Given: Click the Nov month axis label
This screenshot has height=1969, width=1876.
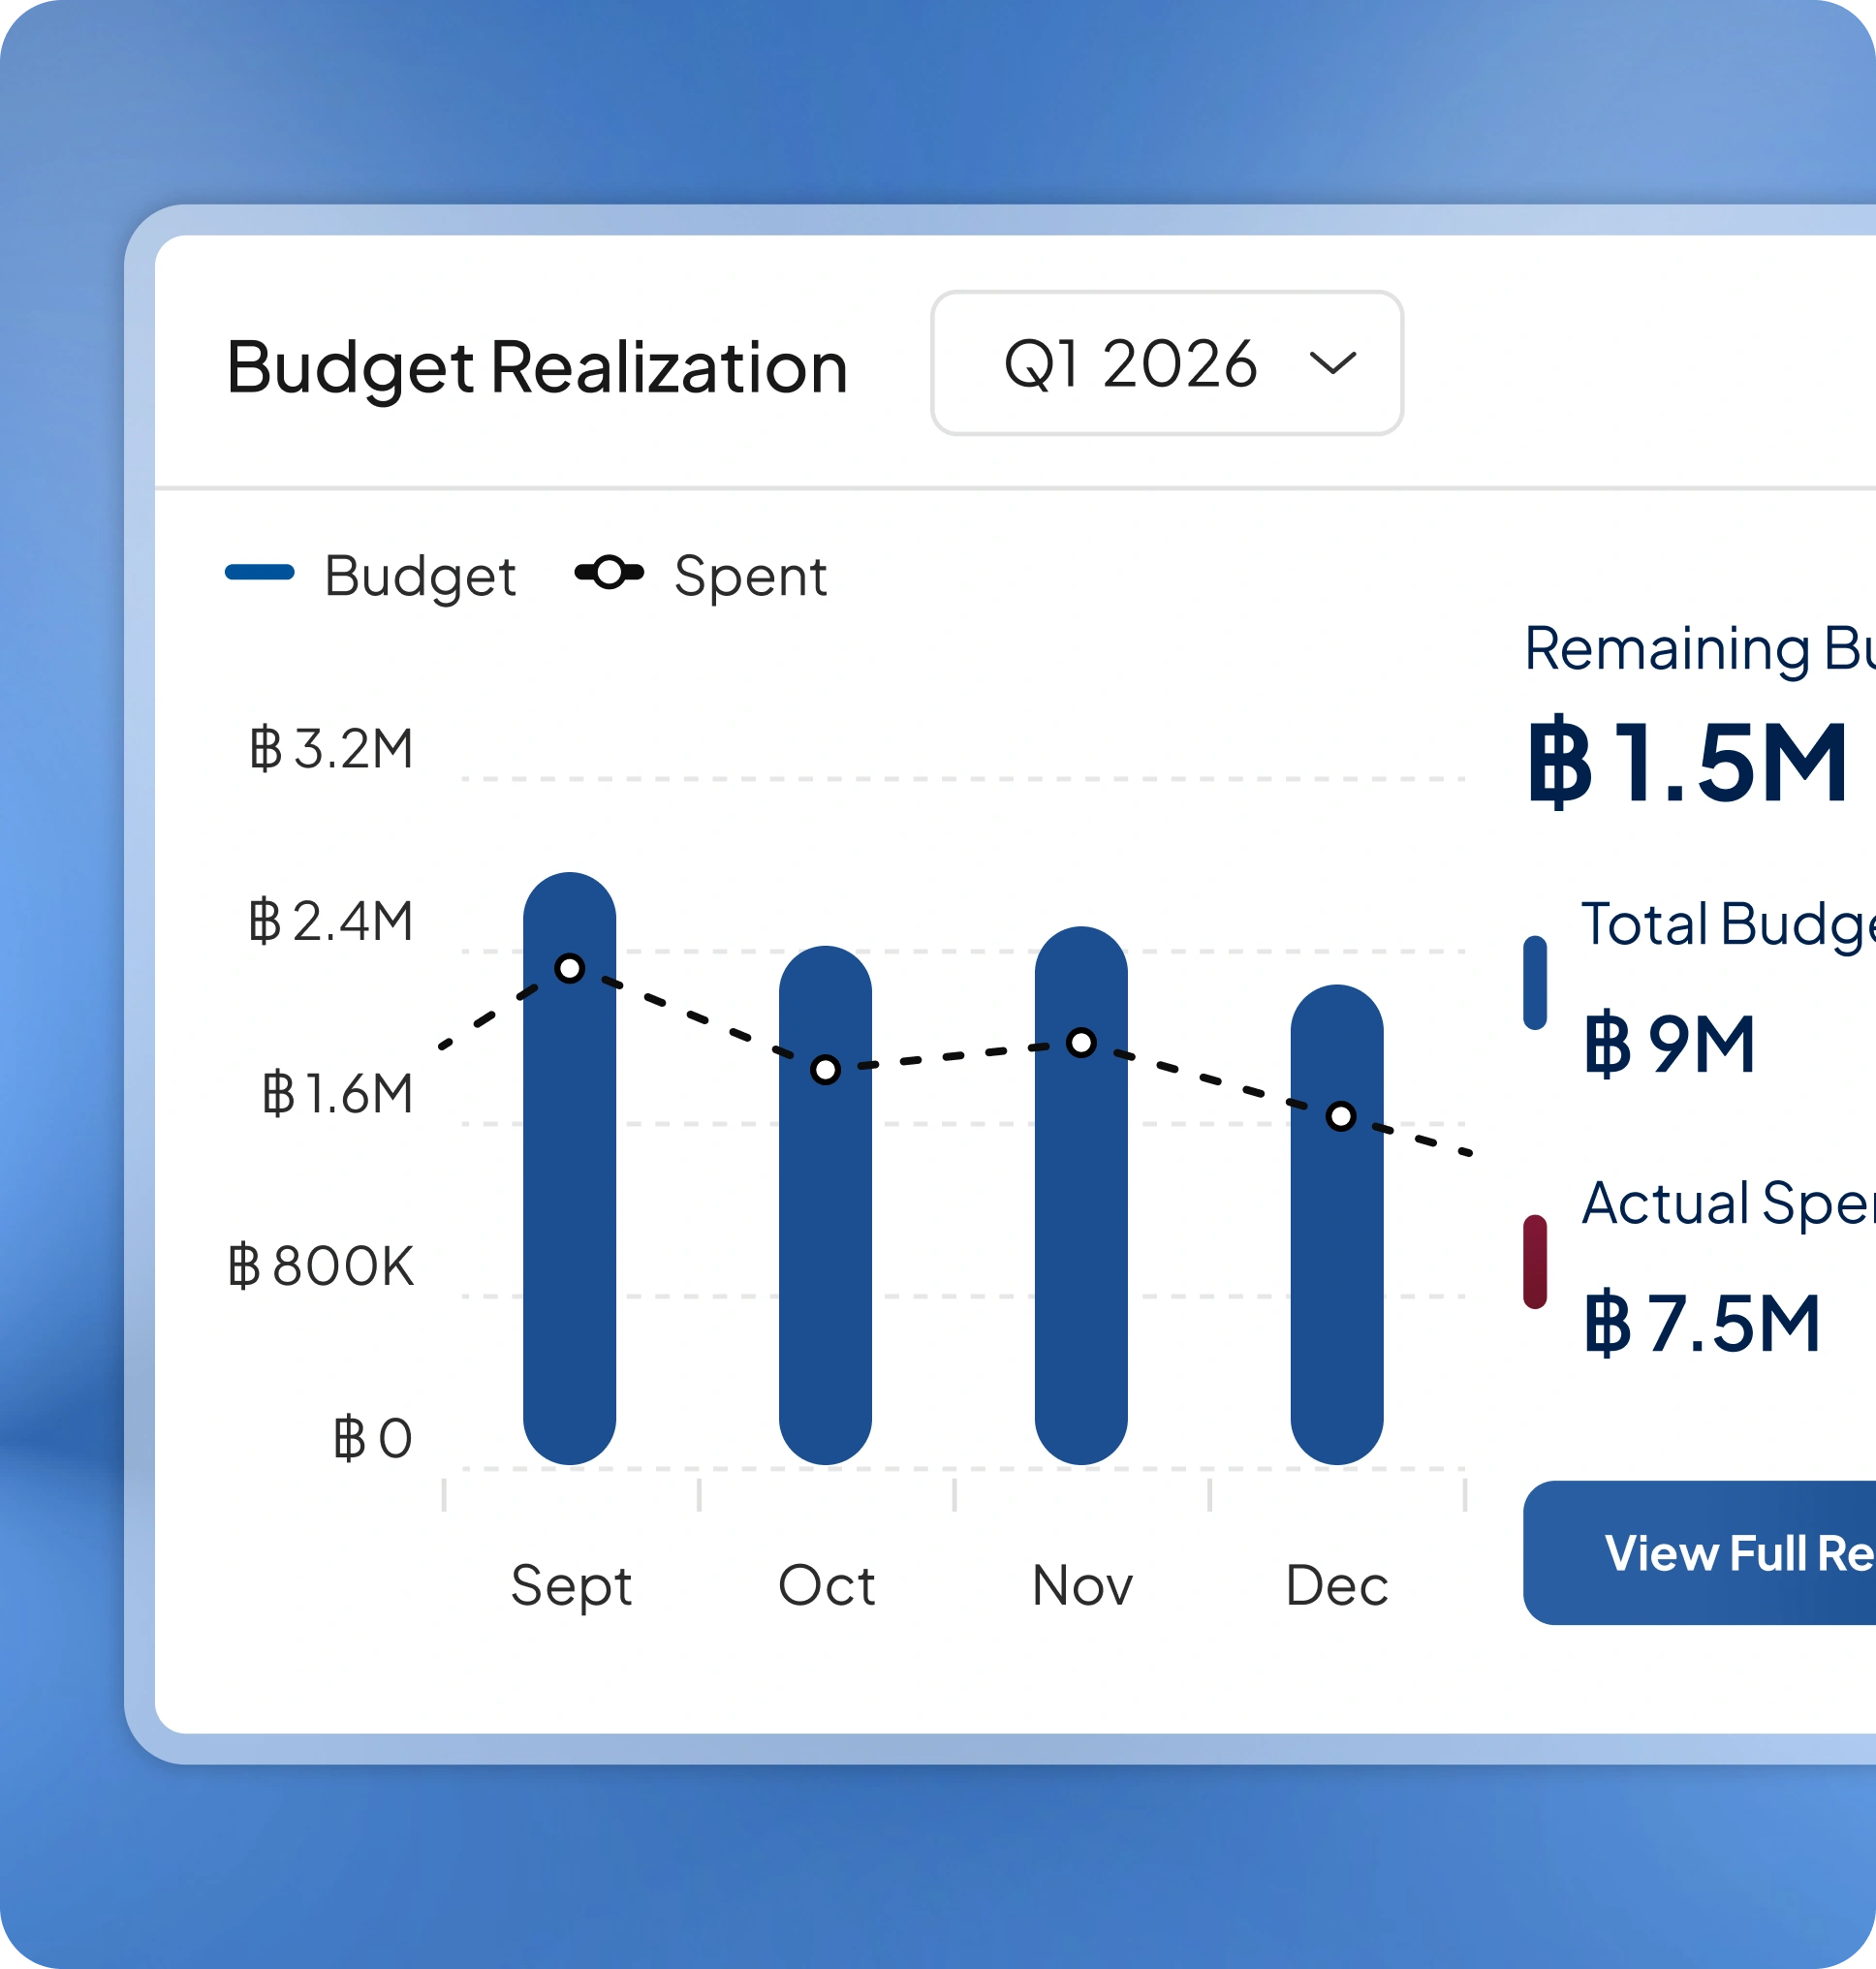Looking at the screenshot, I should [x=1082, y=1585].
